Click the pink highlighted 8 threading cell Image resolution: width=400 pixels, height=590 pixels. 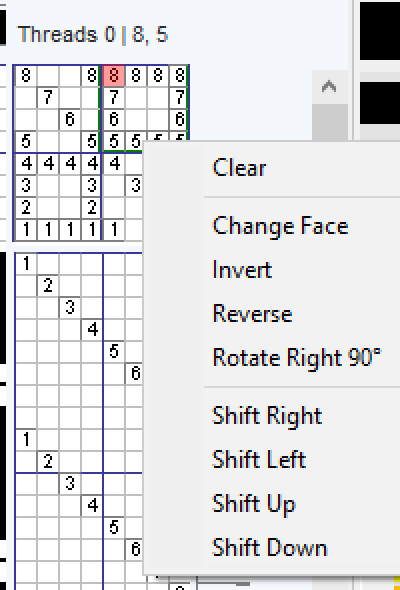click(114, 76)
